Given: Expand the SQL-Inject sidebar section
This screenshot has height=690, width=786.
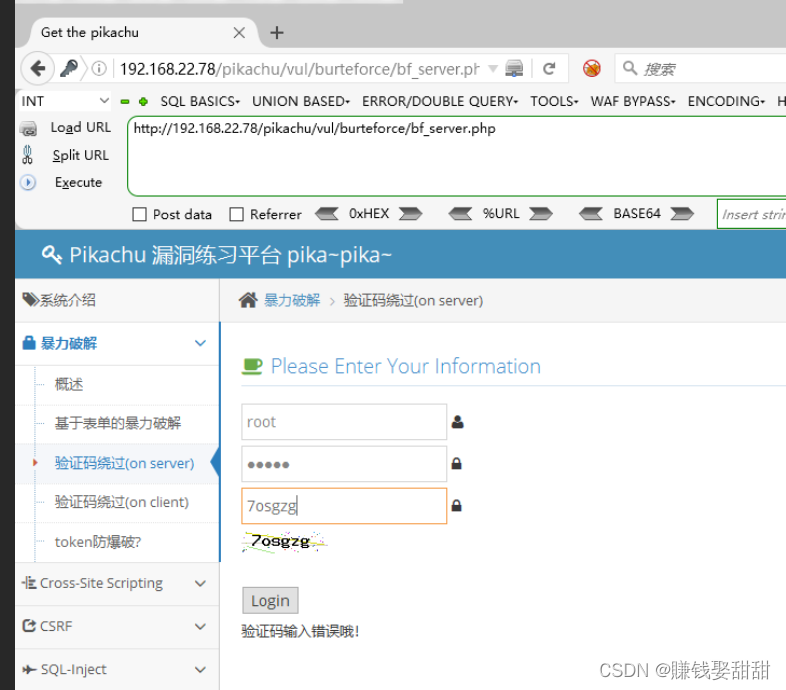Looking at the screenshot, I should click(x=201, y=669).
